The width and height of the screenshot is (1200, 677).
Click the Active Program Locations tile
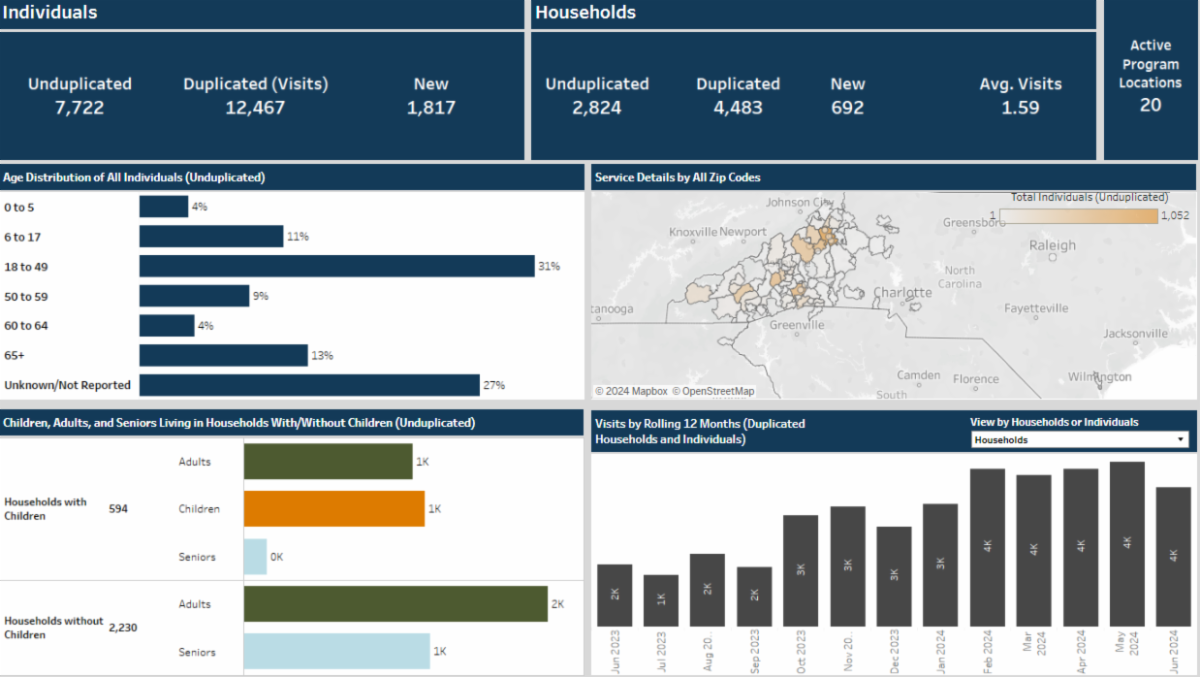1150,78
